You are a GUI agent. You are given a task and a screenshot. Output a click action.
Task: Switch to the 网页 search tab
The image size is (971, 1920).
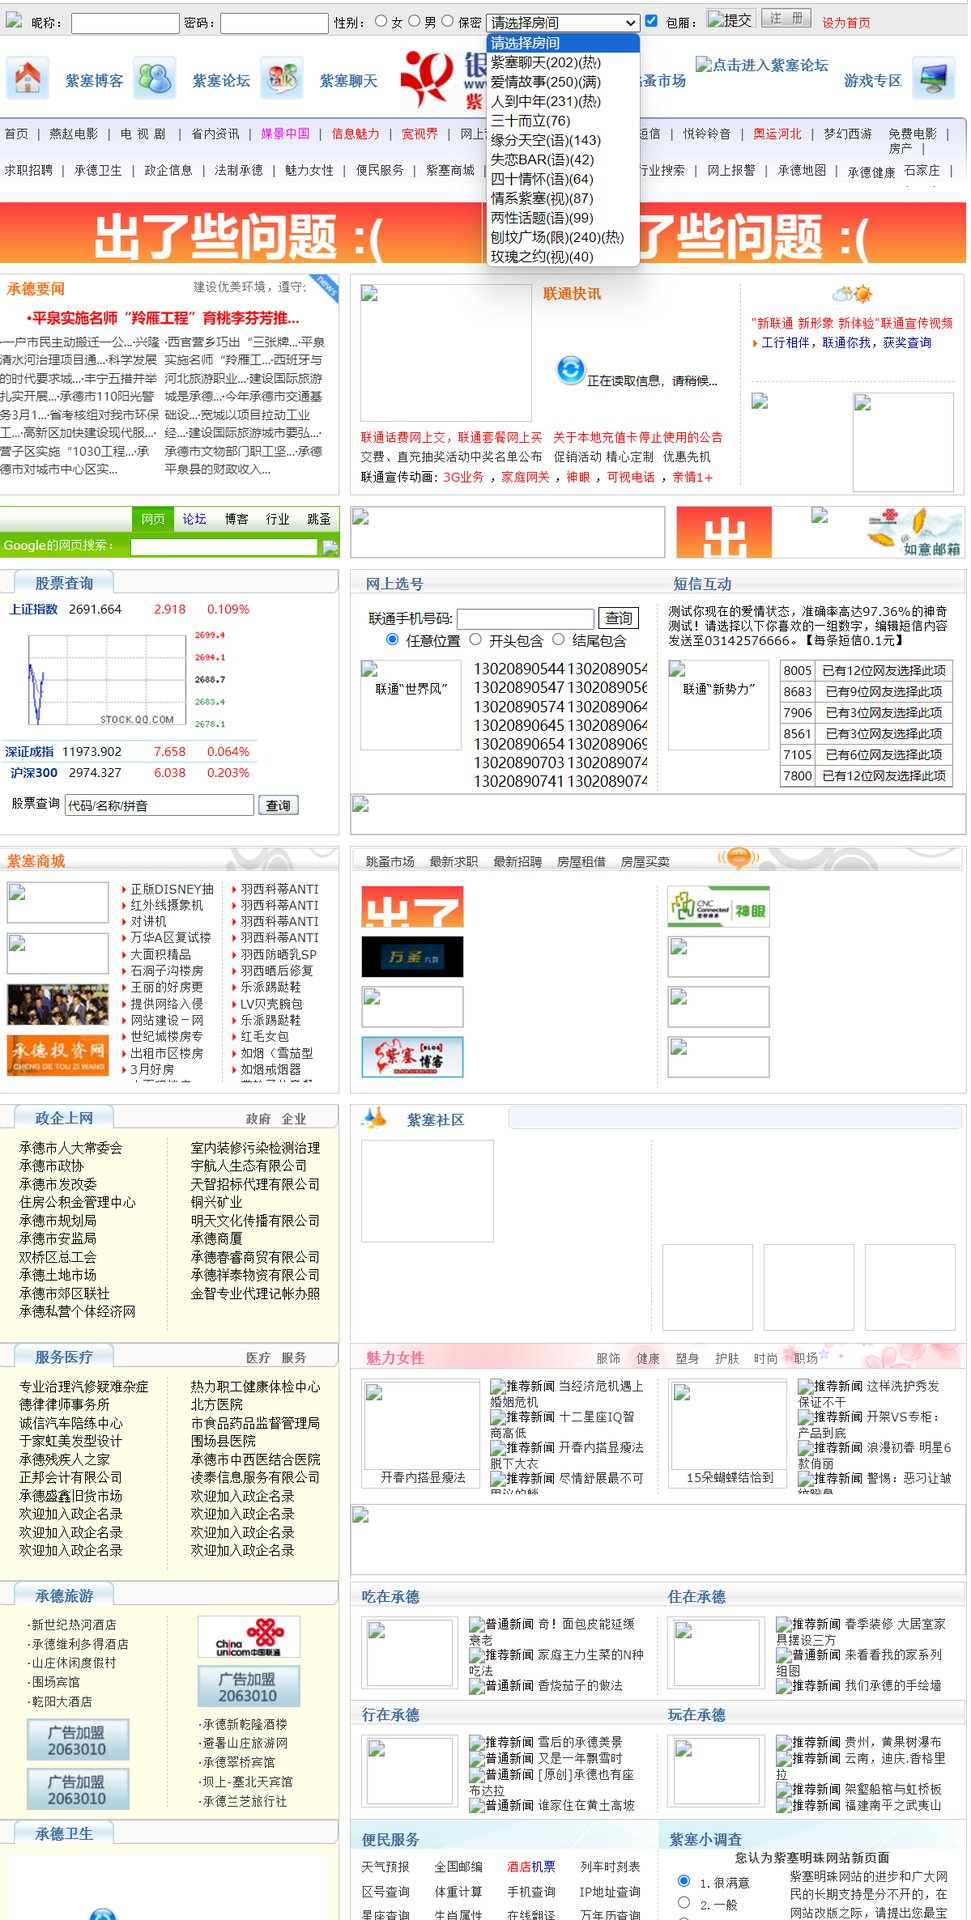(x=153, y=519)
